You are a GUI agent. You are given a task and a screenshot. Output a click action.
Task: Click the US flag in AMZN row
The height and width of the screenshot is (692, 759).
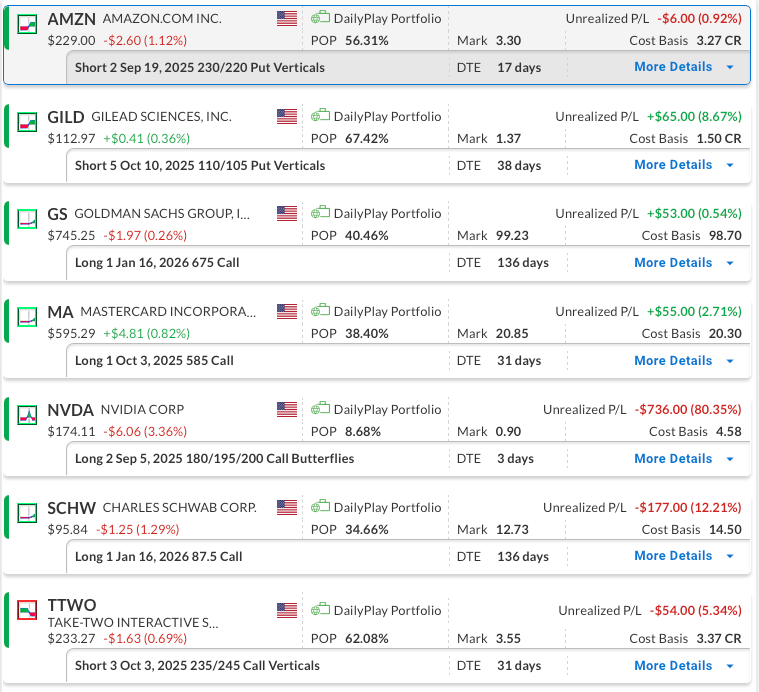tap(287, 18)
